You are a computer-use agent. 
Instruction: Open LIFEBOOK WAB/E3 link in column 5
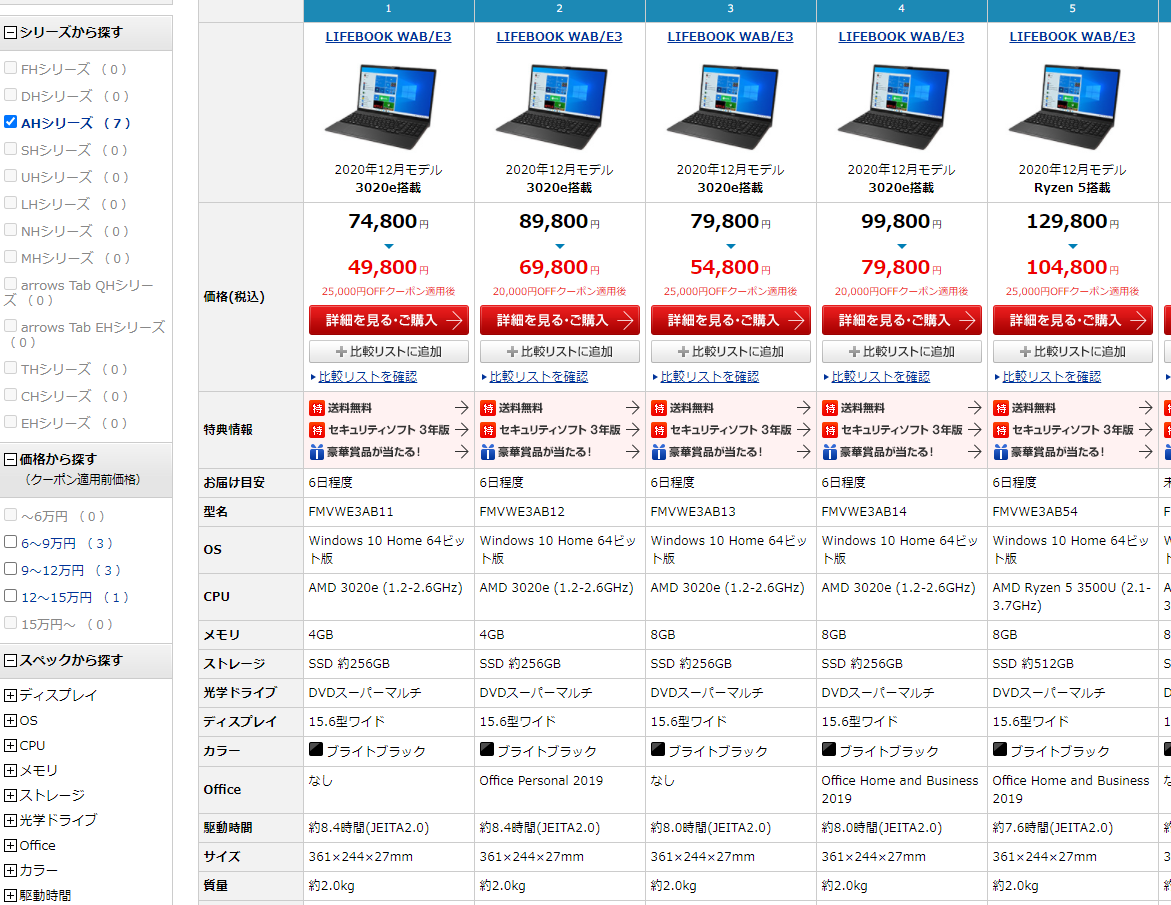click(1072, 37)
